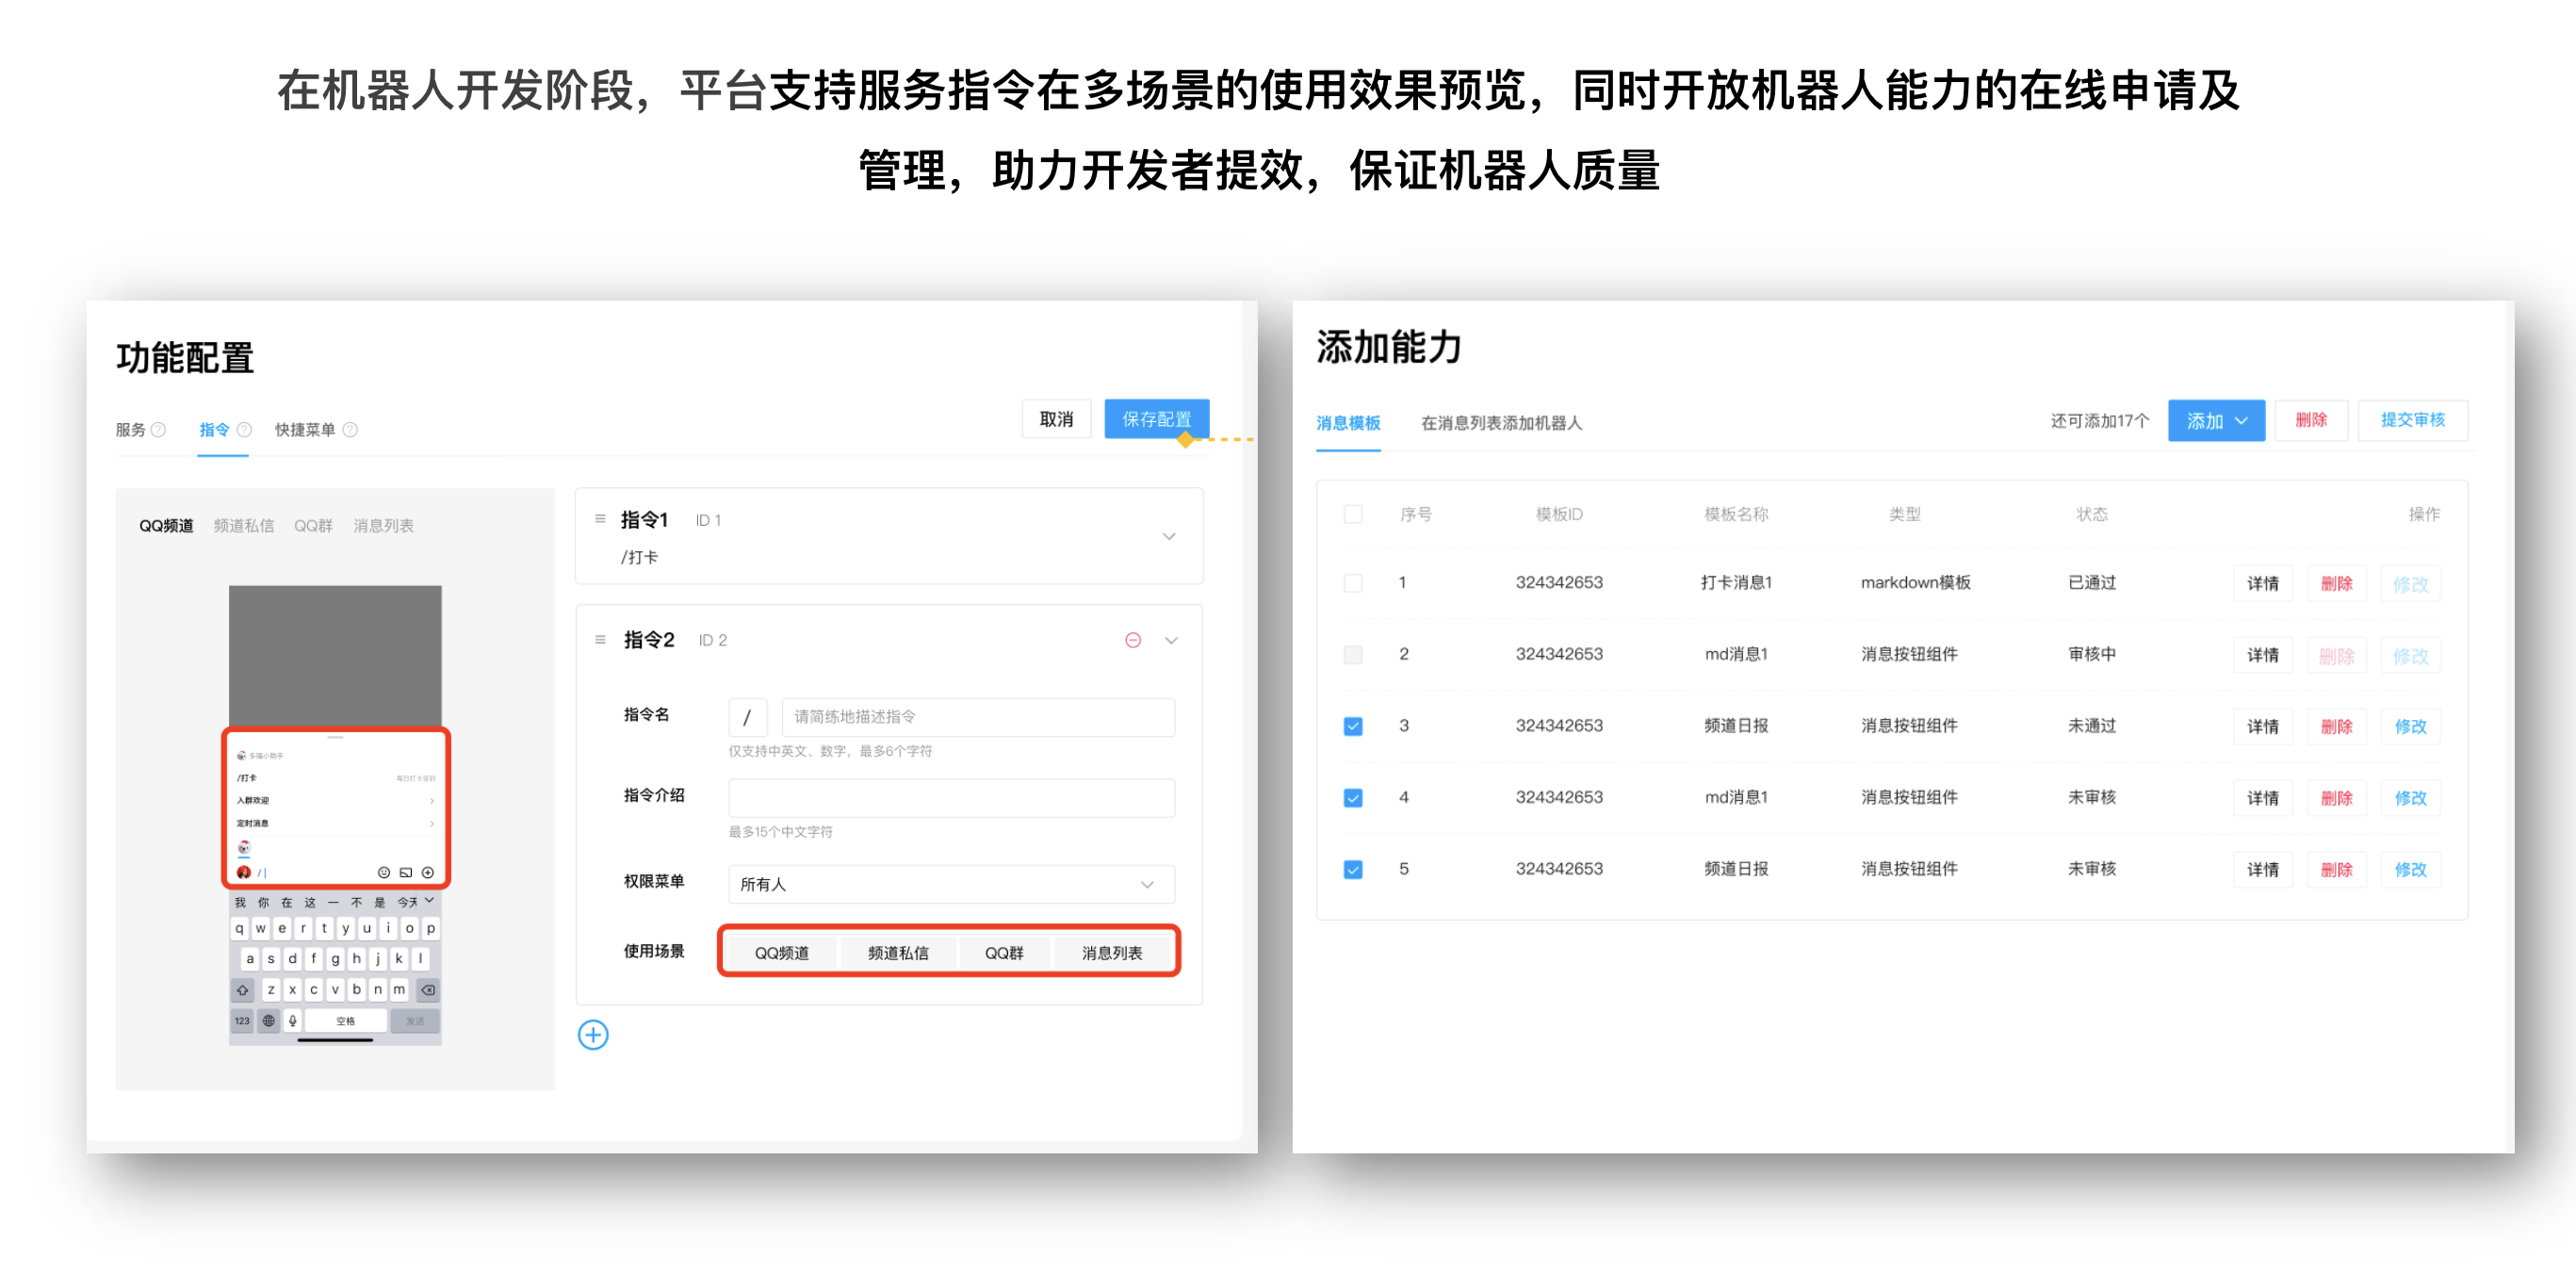Open the 添加 dropdown menu
This screenshot has width=2576, height=1274.
coord(2216,420)
